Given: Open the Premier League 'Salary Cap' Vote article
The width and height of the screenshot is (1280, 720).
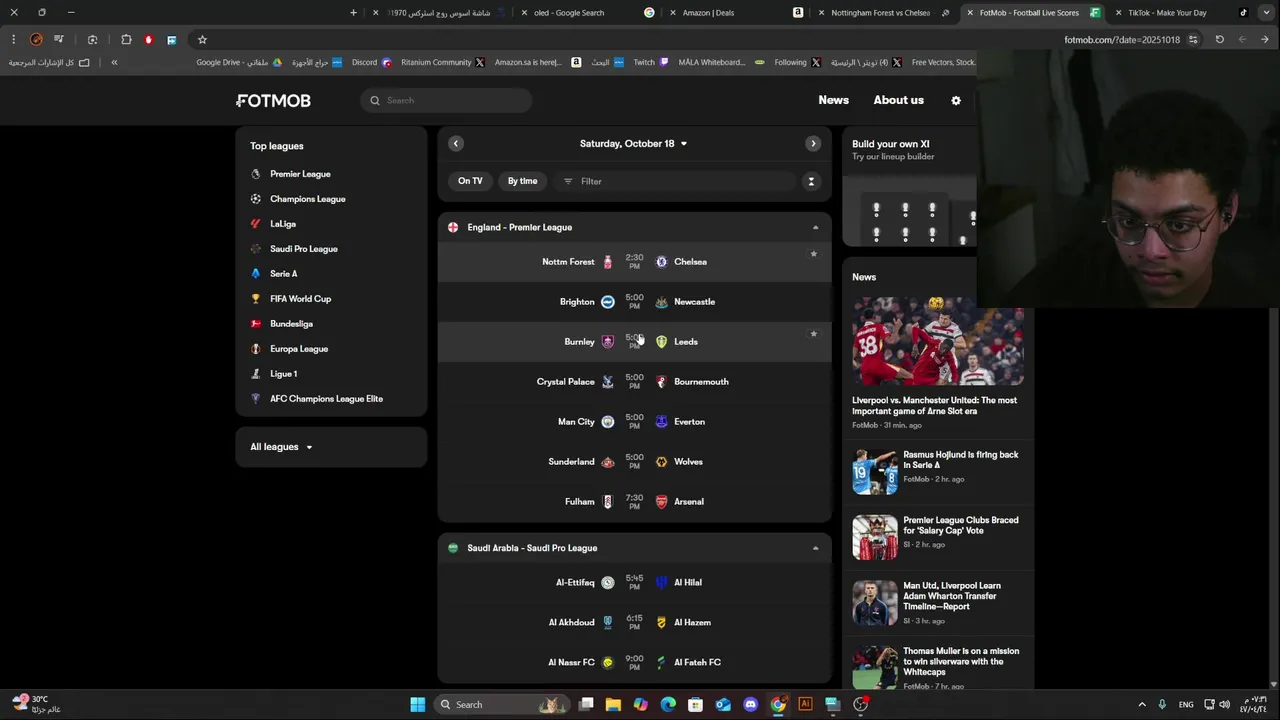Looking at the screenshot, I should click(960, 525).
